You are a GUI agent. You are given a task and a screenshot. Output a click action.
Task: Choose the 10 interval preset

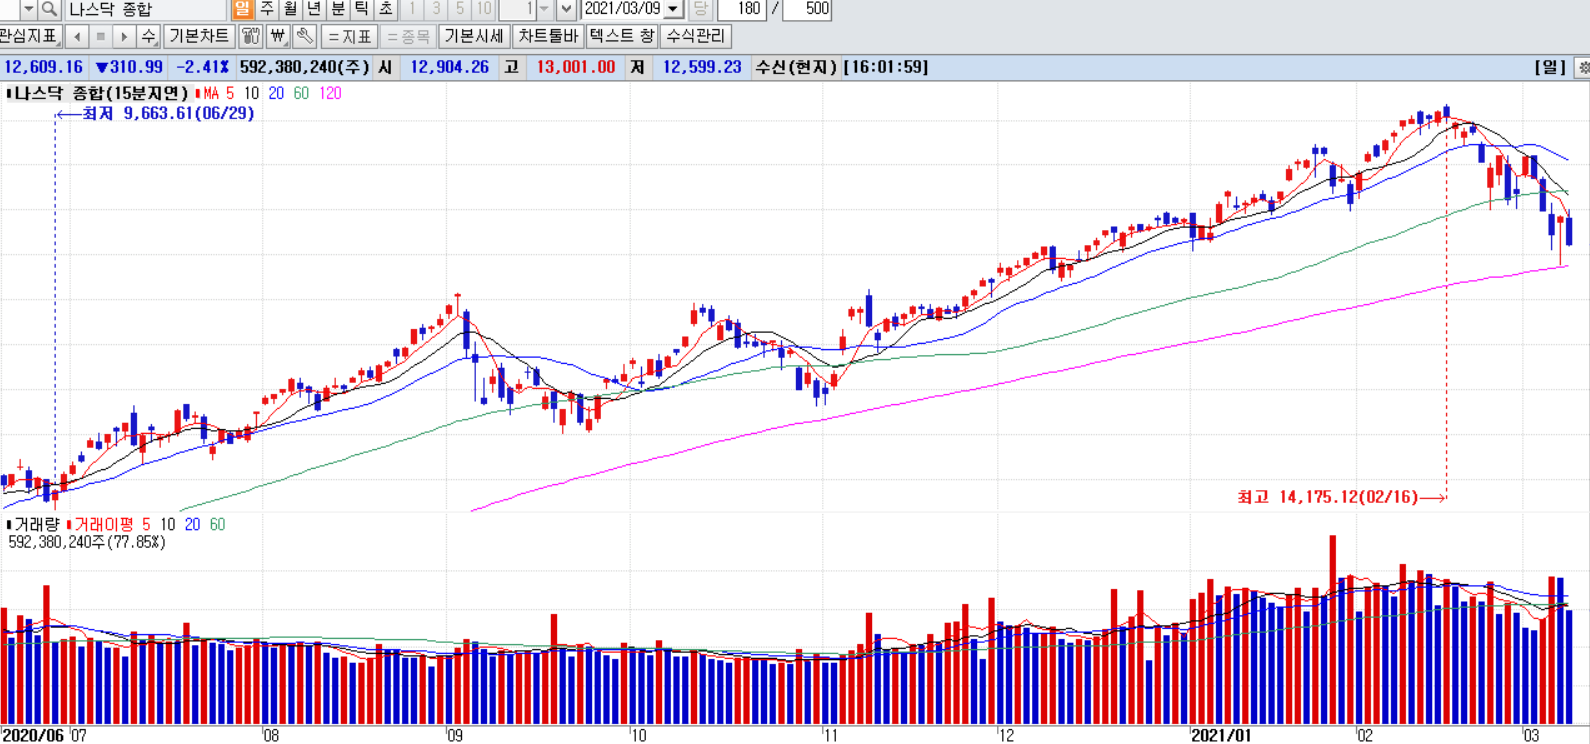[x=484, y=9]
